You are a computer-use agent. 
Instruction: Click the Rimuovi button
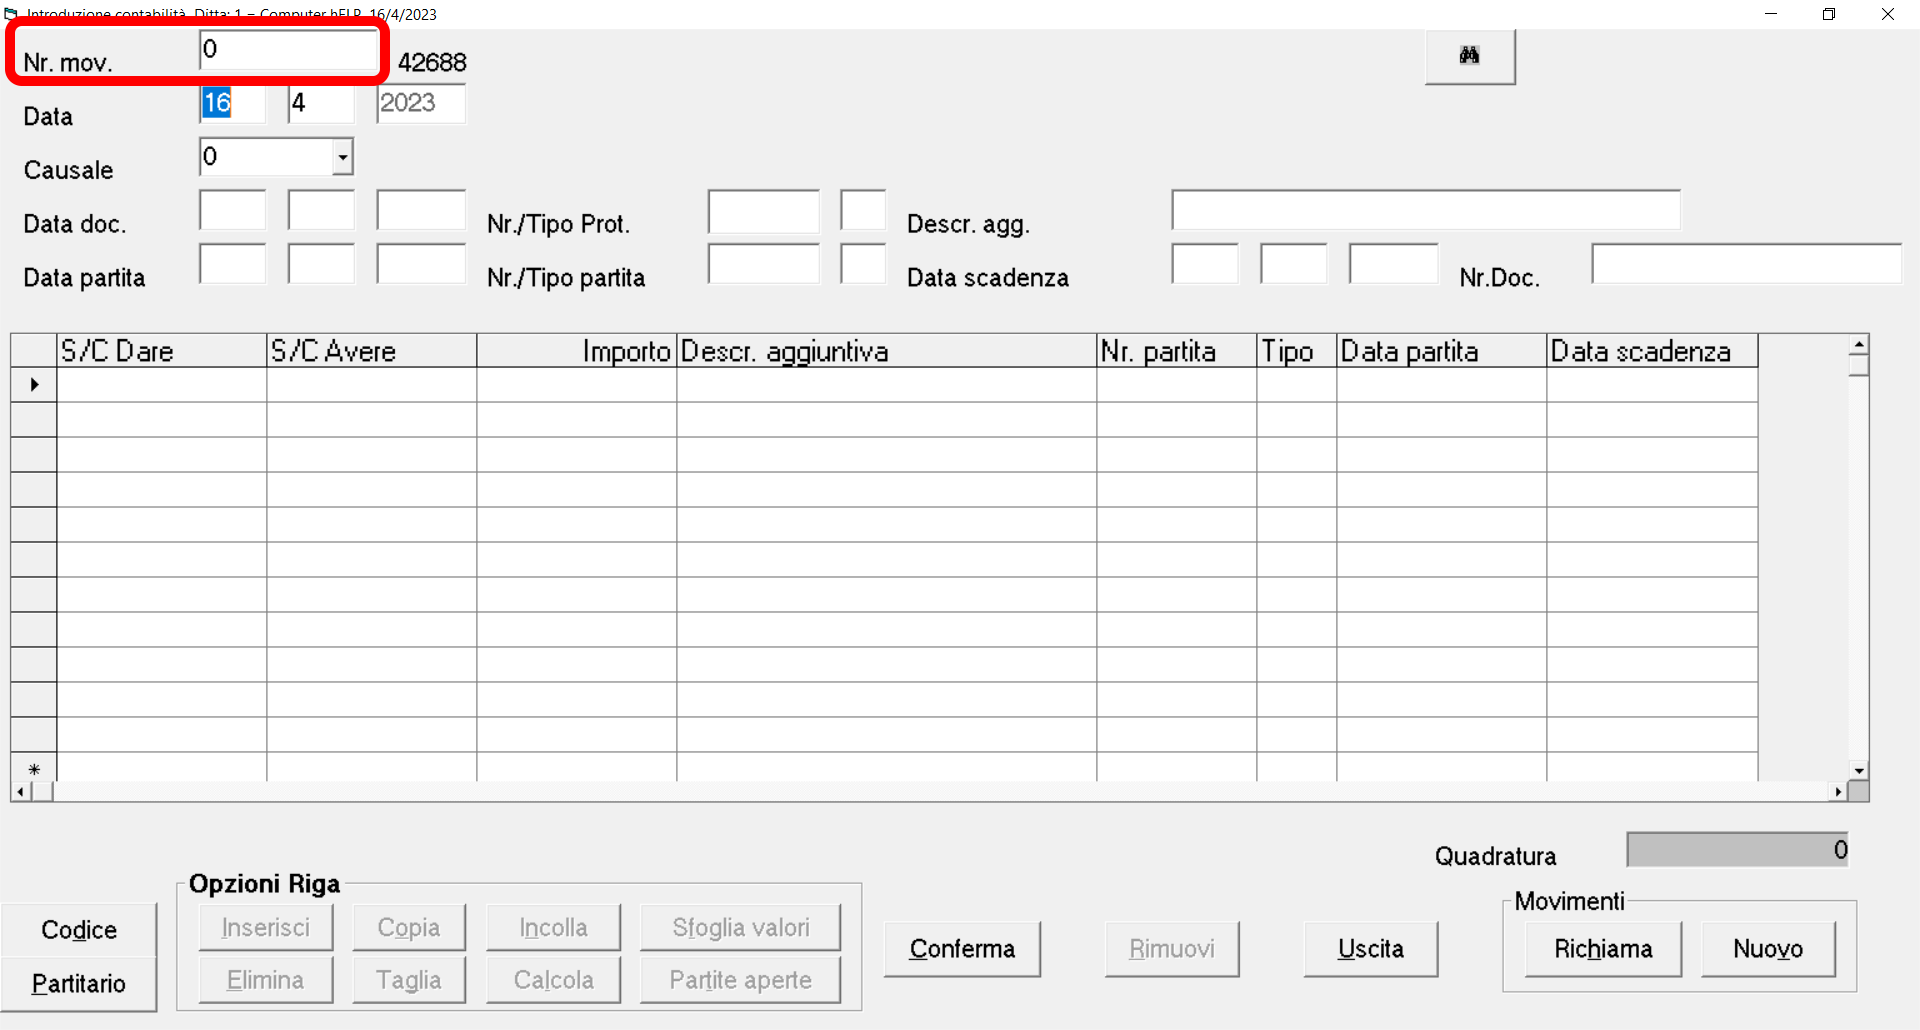[x=1172, y=949]
